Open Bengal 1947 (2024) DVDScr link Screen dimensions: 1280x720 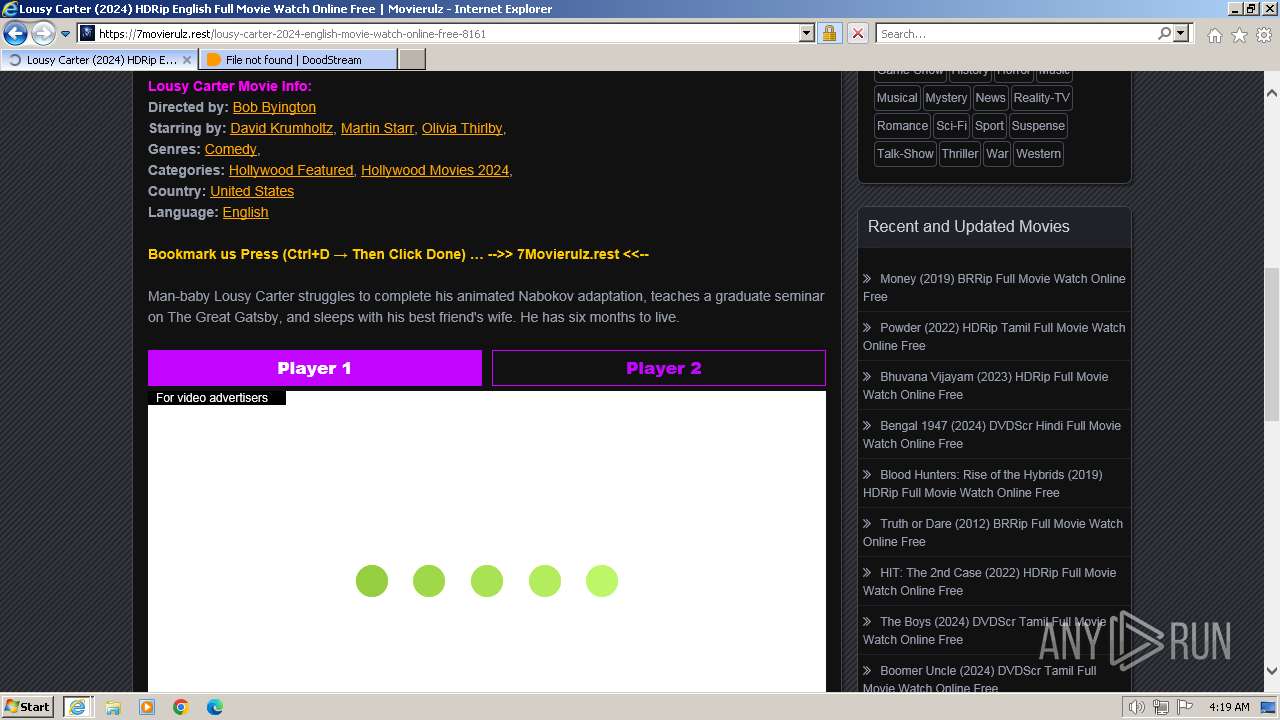point(992,435)
